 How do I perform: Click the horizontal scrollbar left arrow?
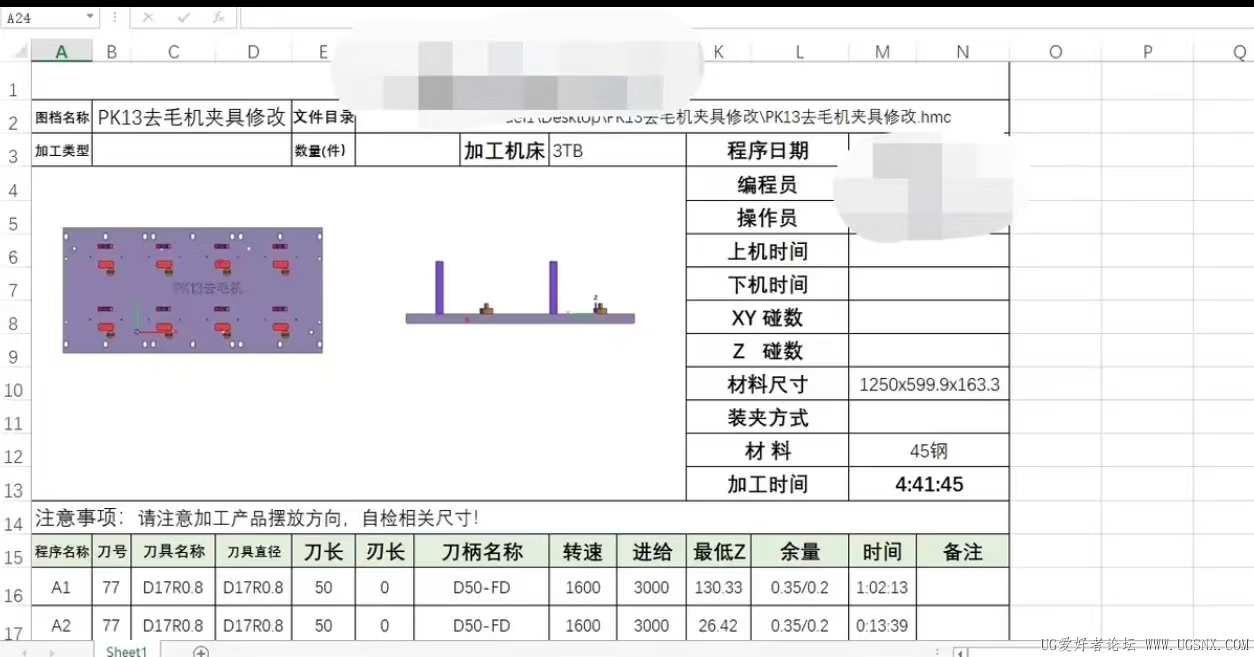[x=961, y=652]
